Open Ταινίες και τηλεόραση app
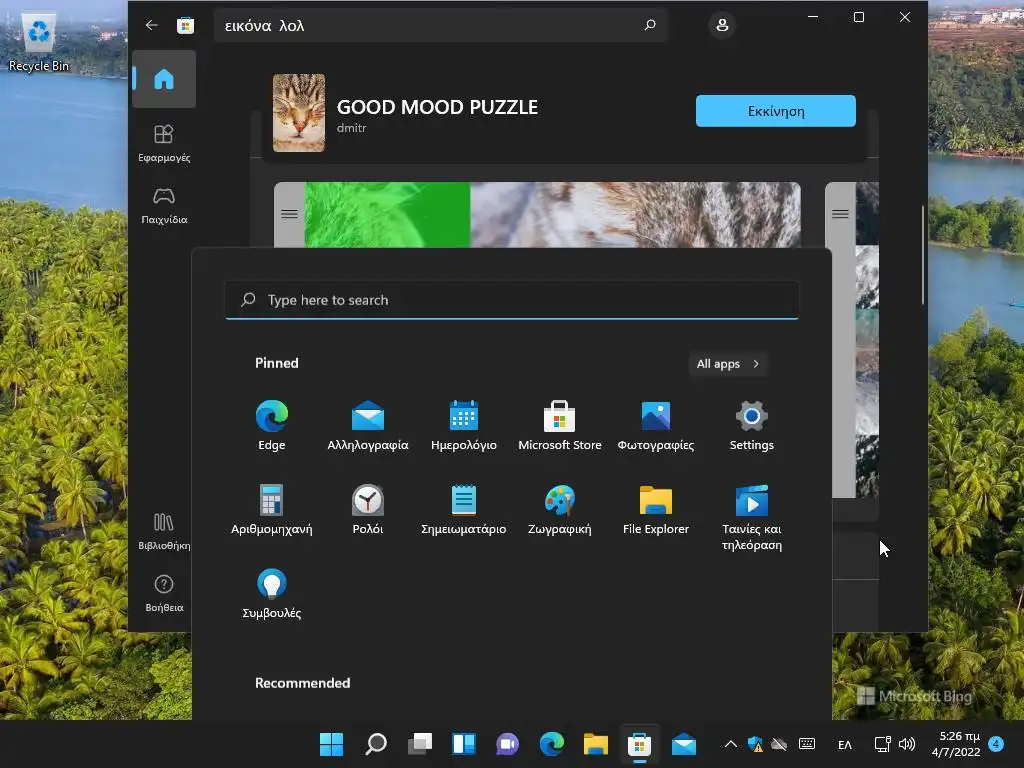 click(x=752, y=518)
